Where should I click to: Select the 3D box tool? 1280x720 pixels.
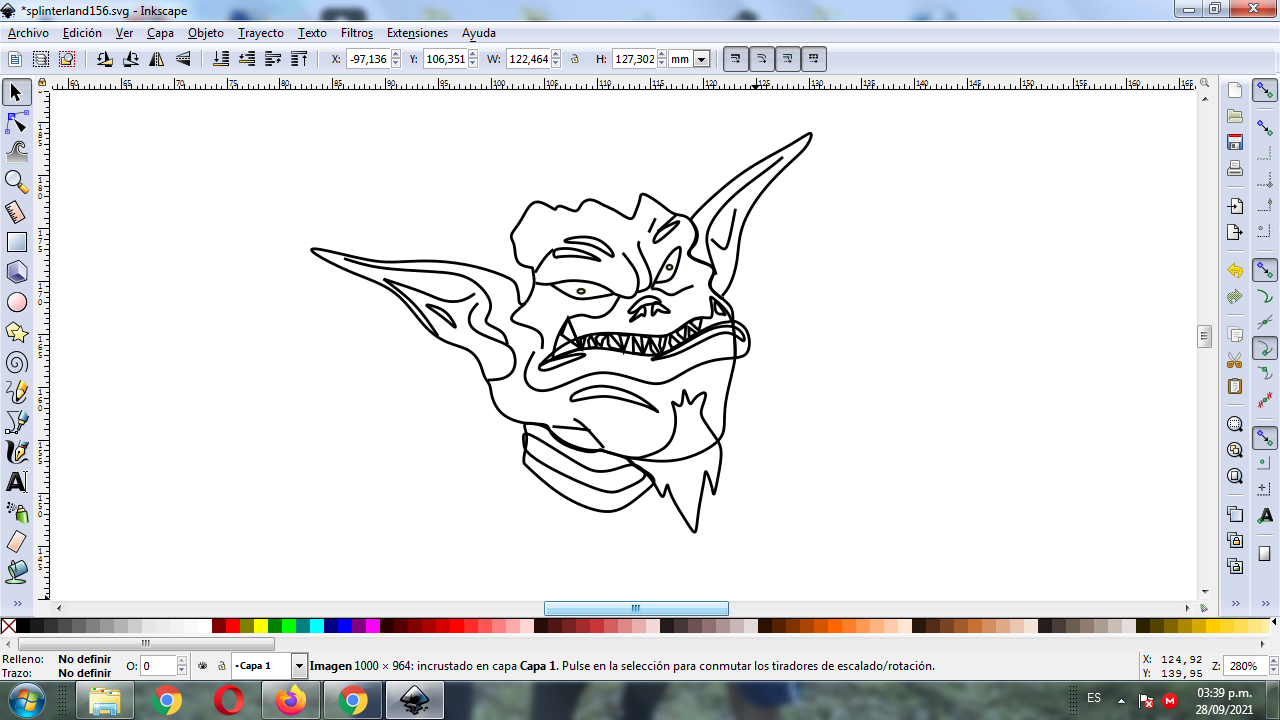(16, 272)
